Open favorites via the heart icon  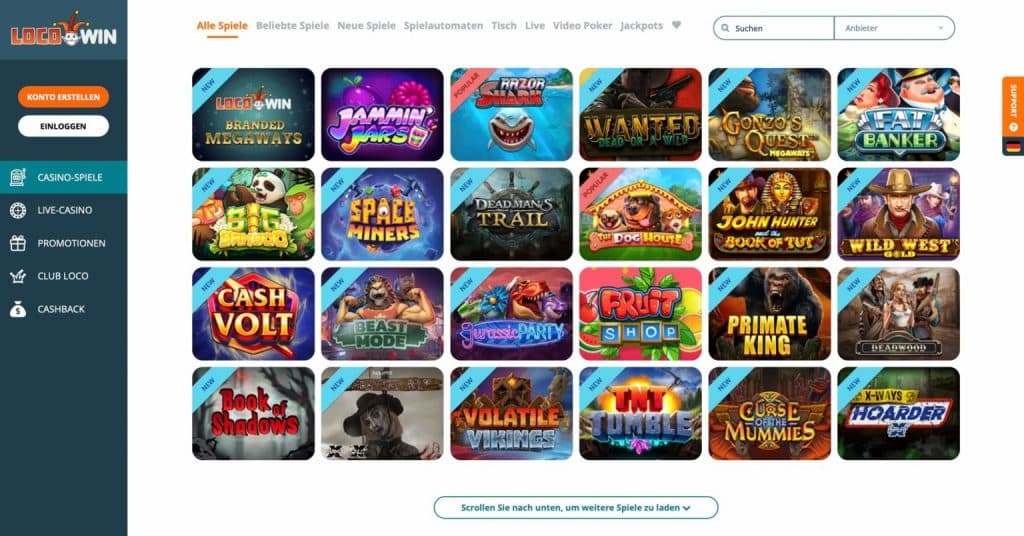coord(677,25)
